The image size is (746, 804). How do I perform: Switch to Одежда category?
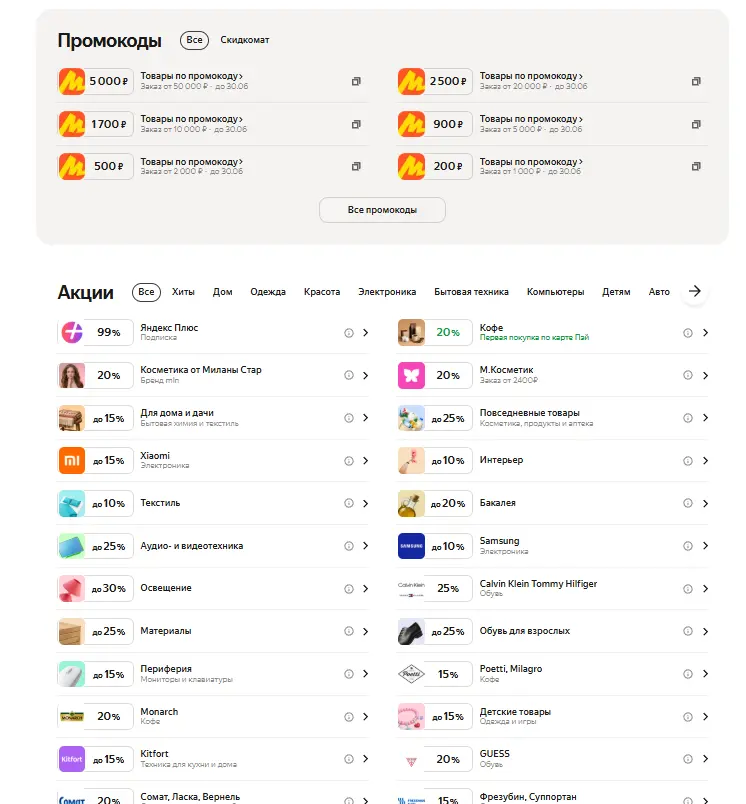click(268, 292)
